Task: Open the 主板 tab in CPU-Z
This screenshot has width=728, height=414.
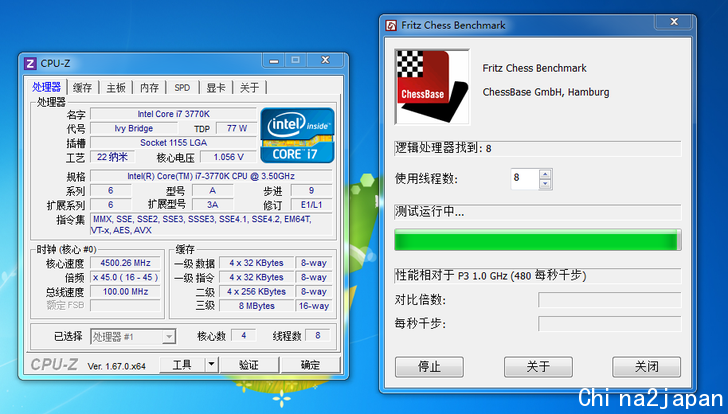Action: (116, 87)
